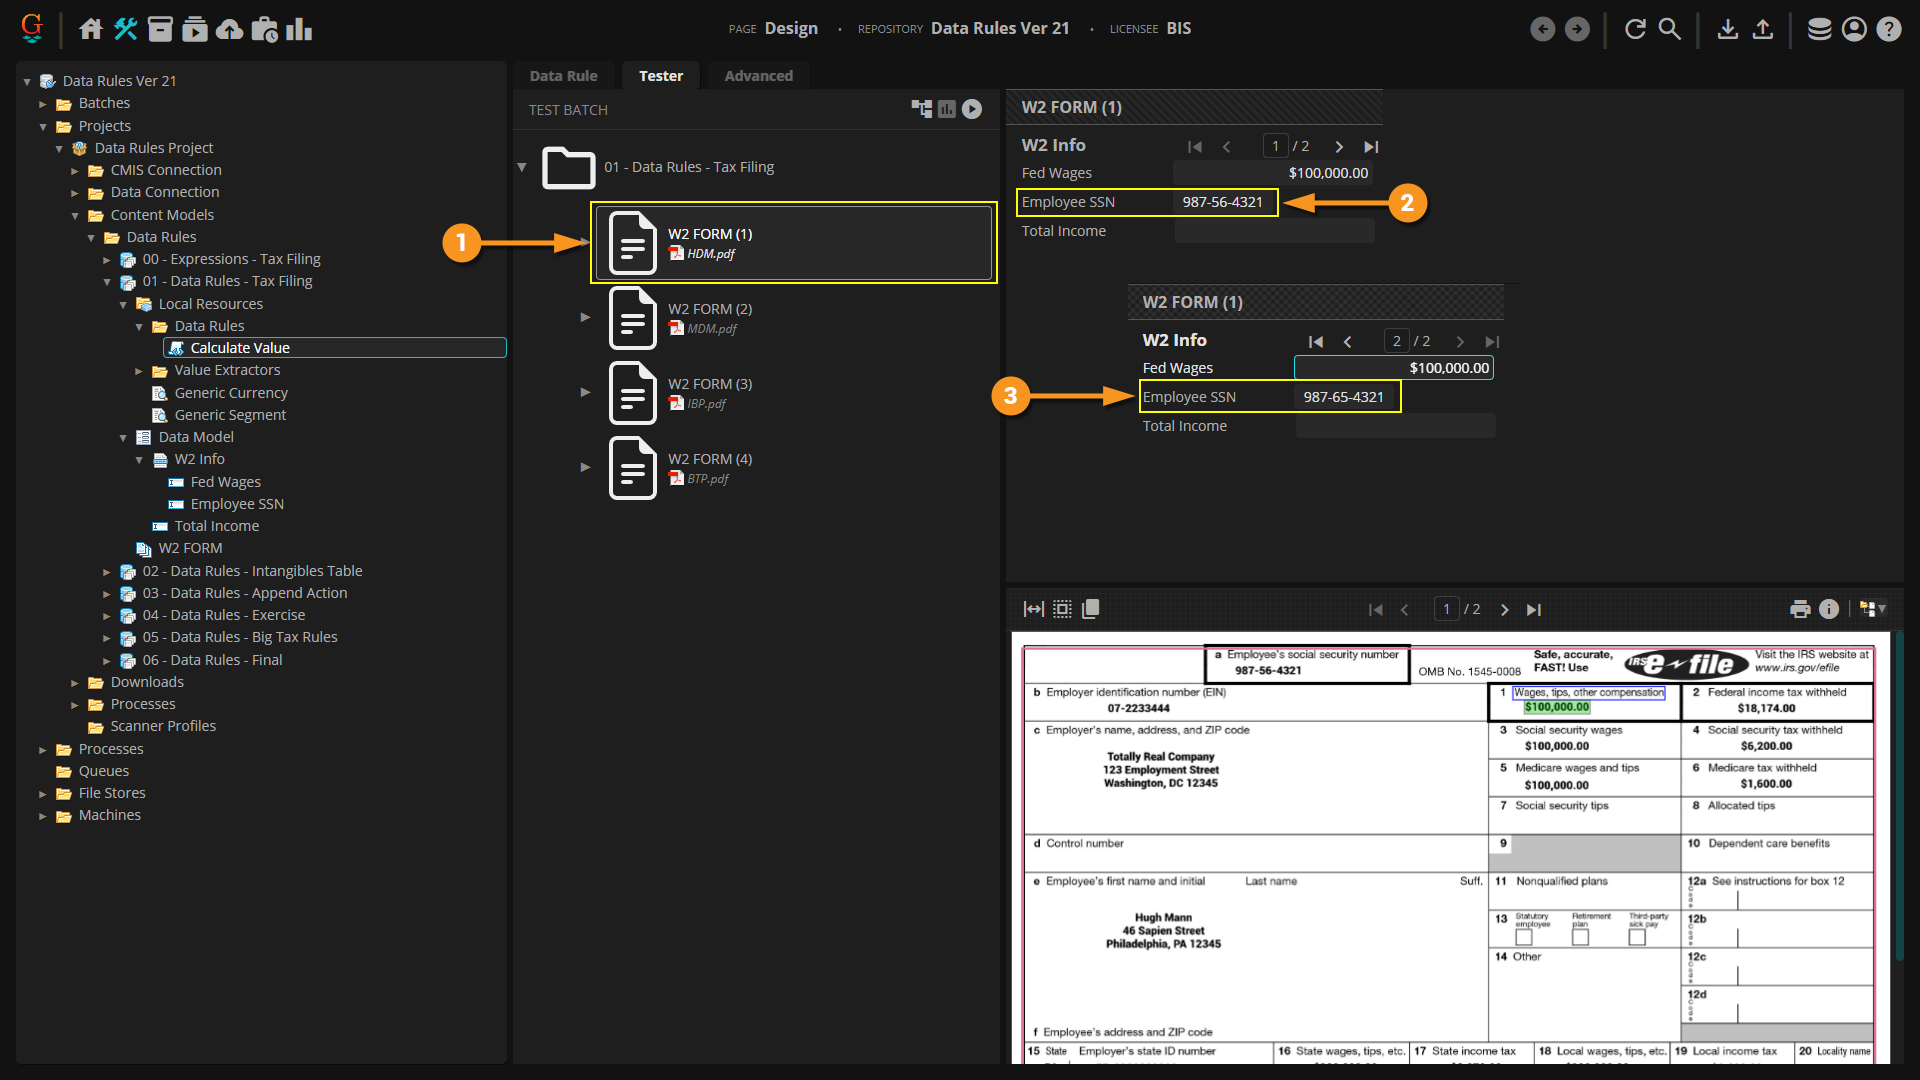Screen dimensions: 1920x1080
Task: Open the user account icon
Action: 1854,29
